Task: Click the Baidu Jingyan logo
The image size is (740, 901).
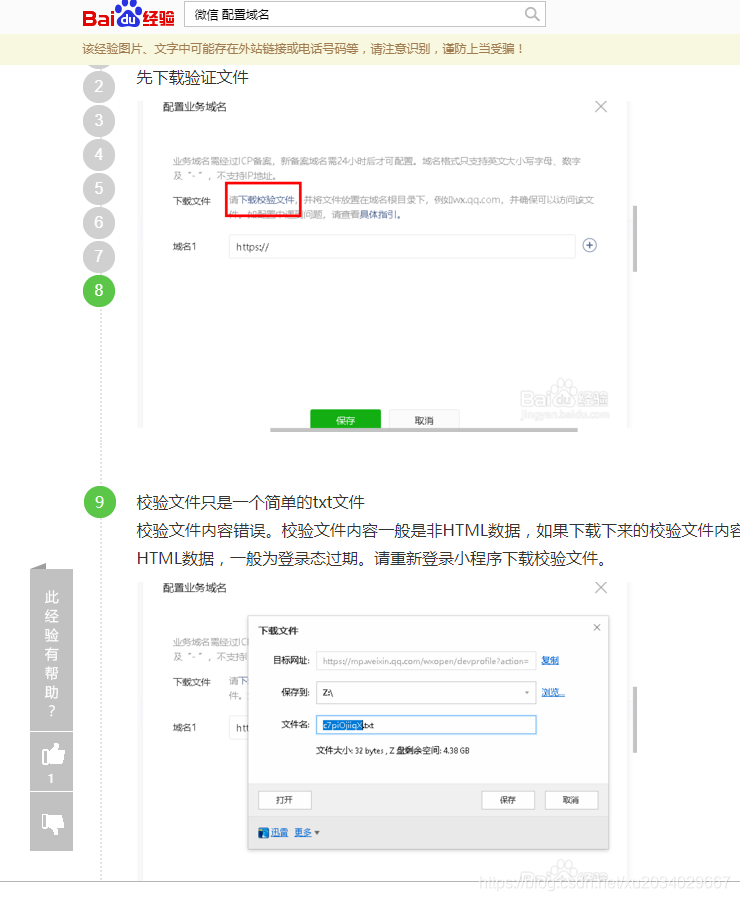Action: pos(128,14)
